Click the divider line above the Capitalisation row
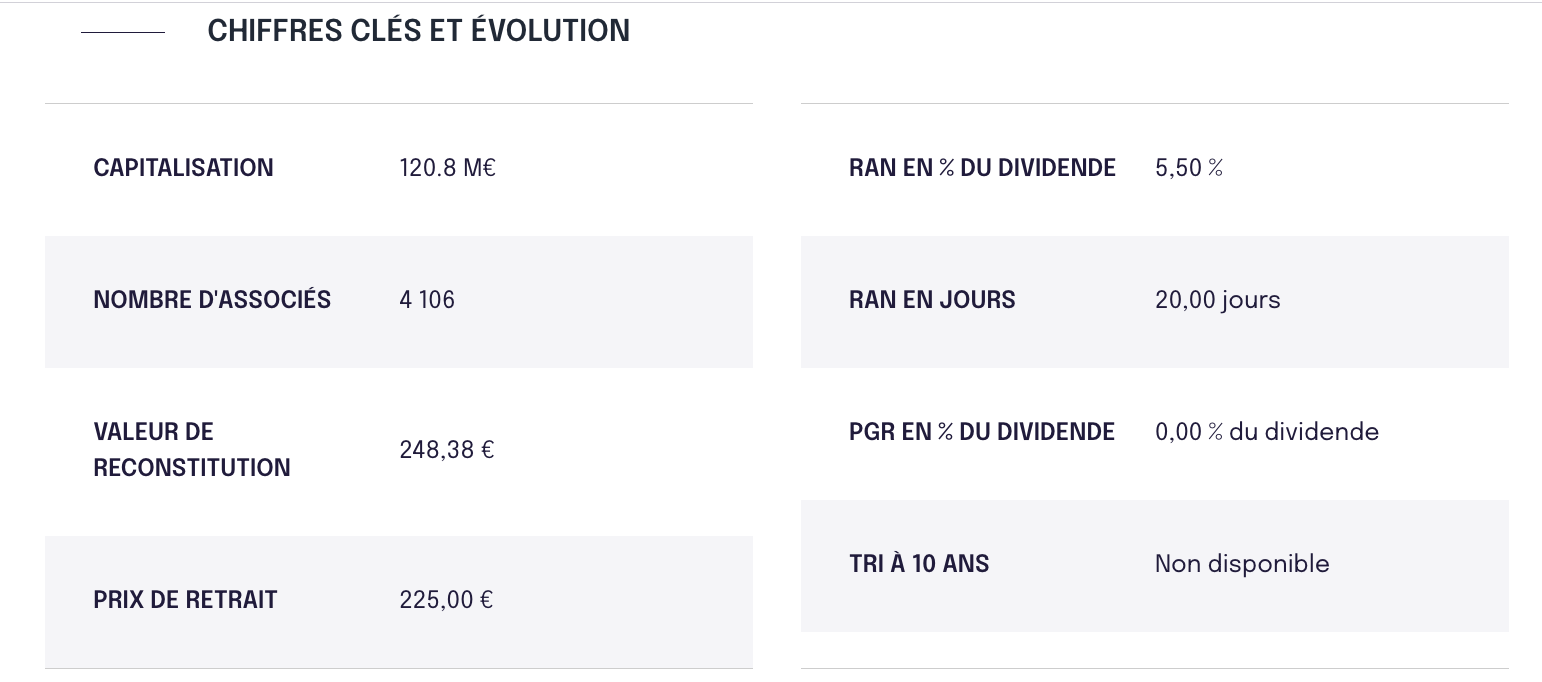The height and width of the screenshot is (682, 1542). tap(398, 103)
